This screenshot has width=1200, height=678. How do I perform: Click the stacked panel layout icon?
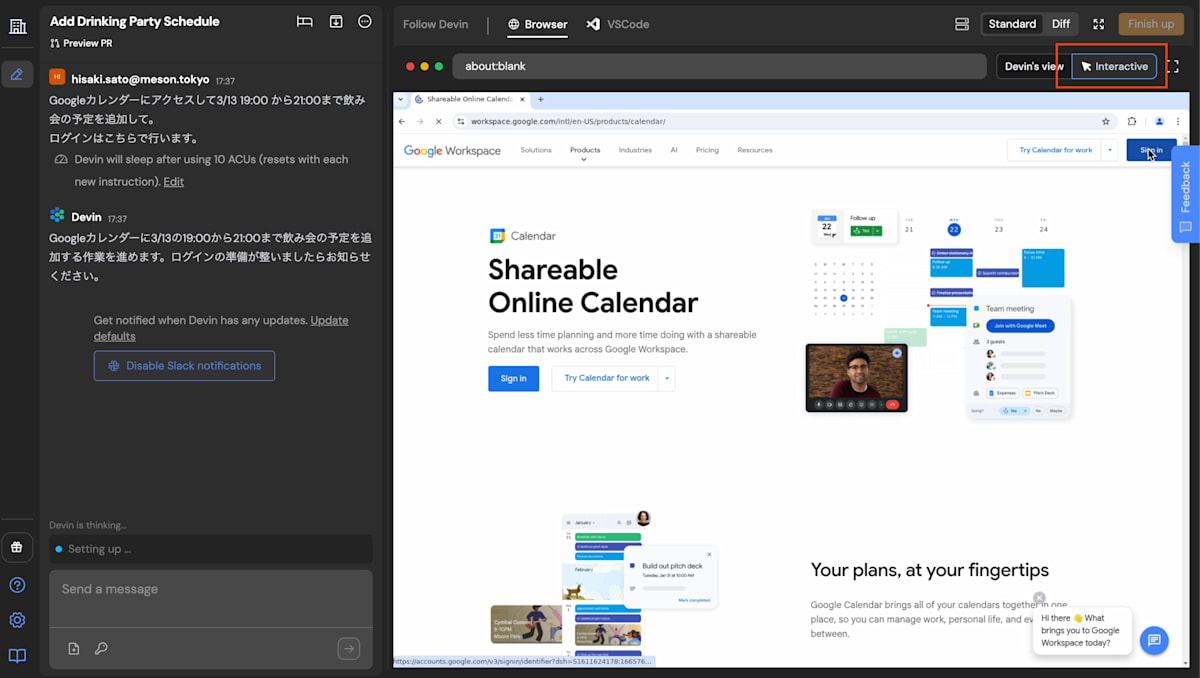962,24
